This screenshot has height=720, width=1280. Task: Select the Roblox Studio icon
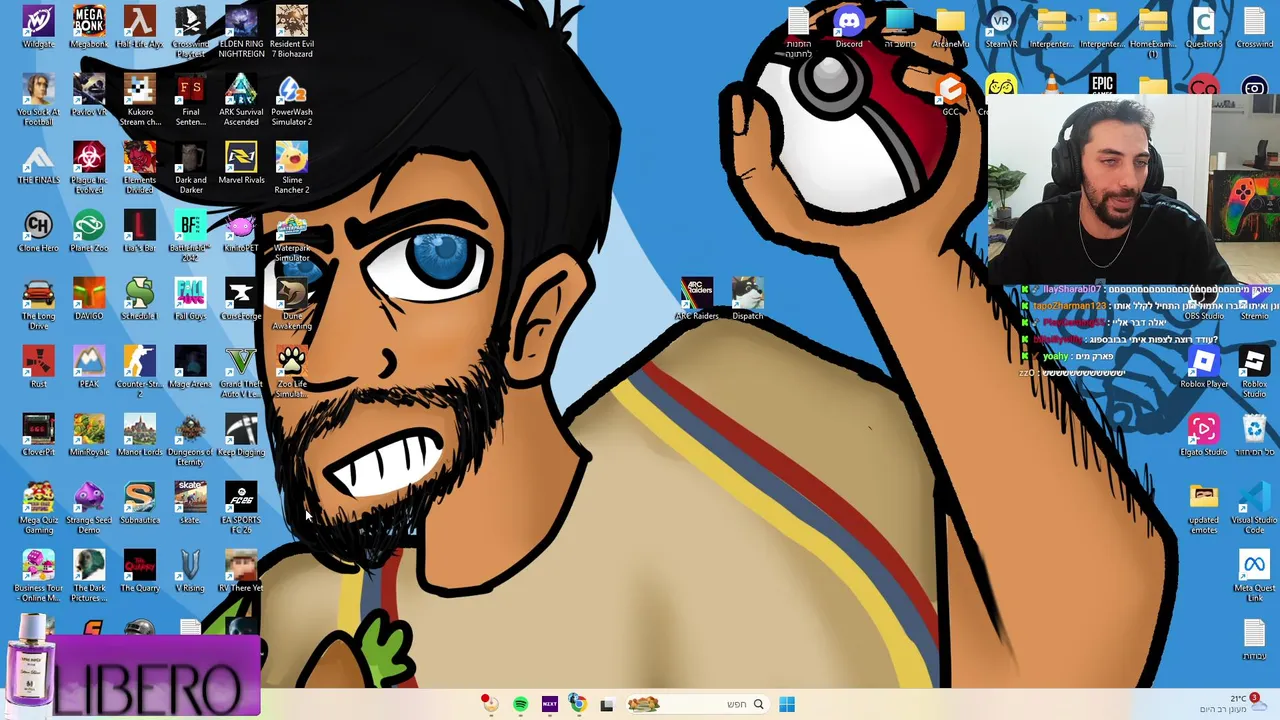[x=1254, y=371]
